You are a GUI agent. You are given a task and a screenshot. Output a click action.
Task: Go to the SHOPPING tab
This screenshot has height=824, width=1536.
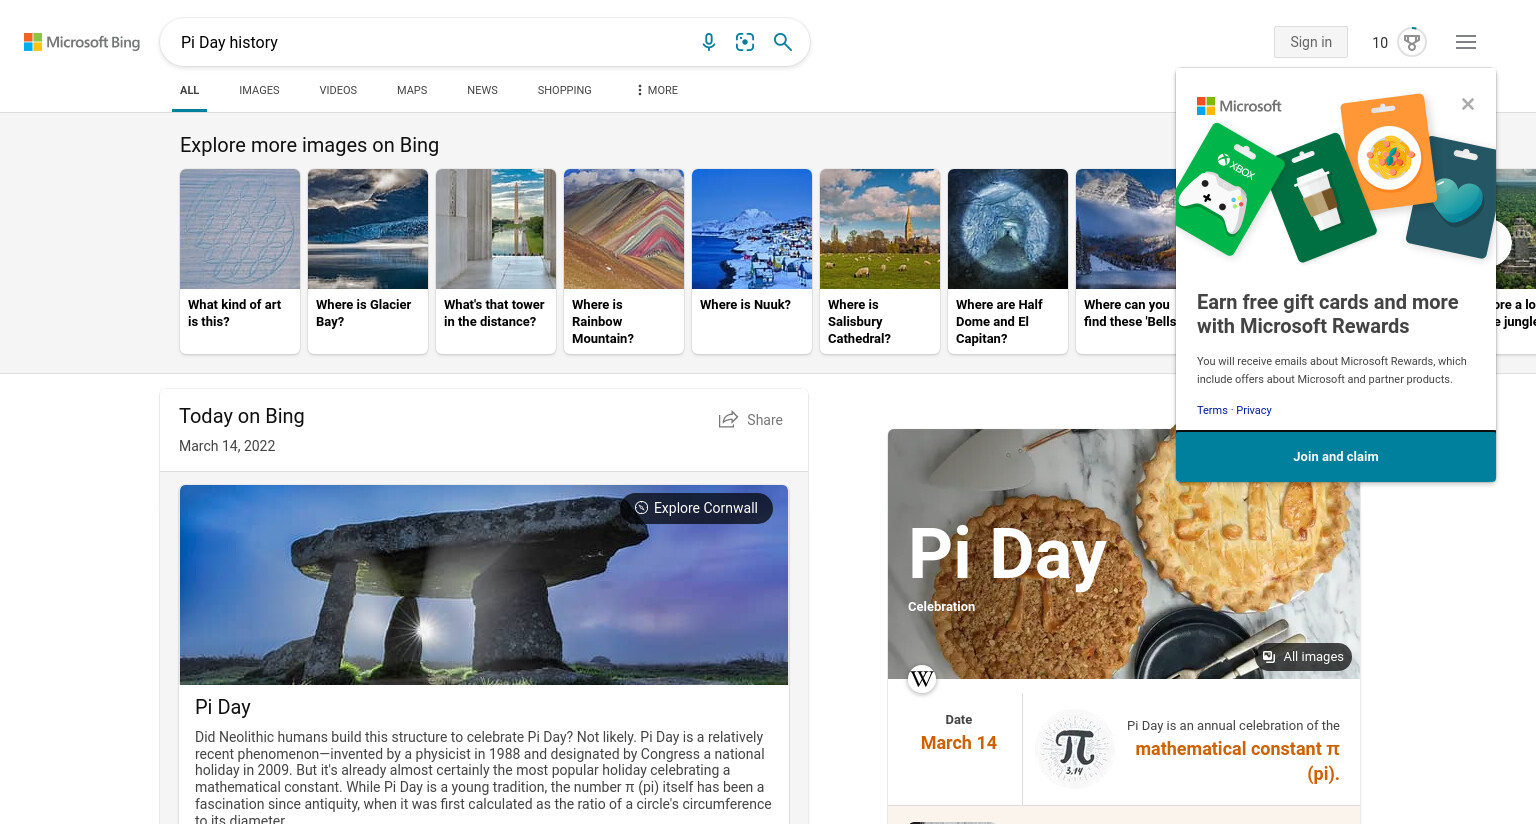pos(564,90)
